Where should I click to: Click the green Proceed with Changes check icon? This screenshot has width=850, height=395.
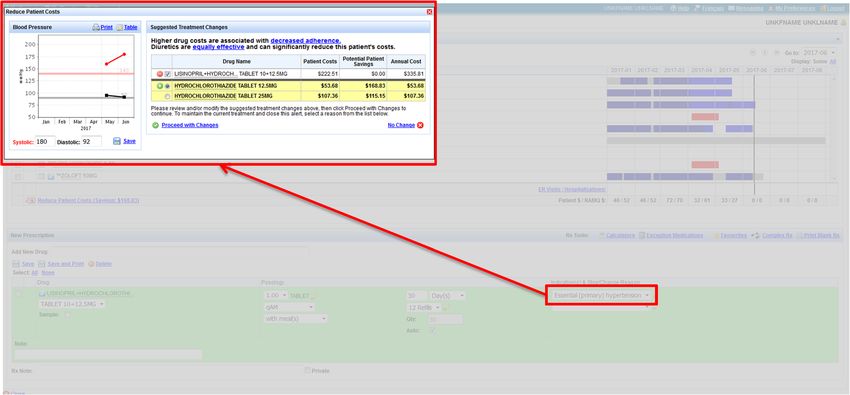(156, 125)
